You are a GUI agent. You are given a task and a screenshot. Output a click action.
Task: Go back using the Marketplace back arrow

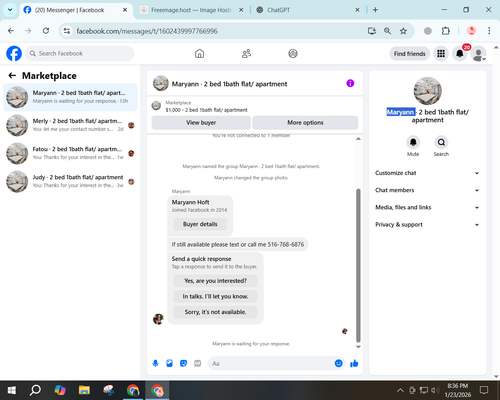pos(12,76)
